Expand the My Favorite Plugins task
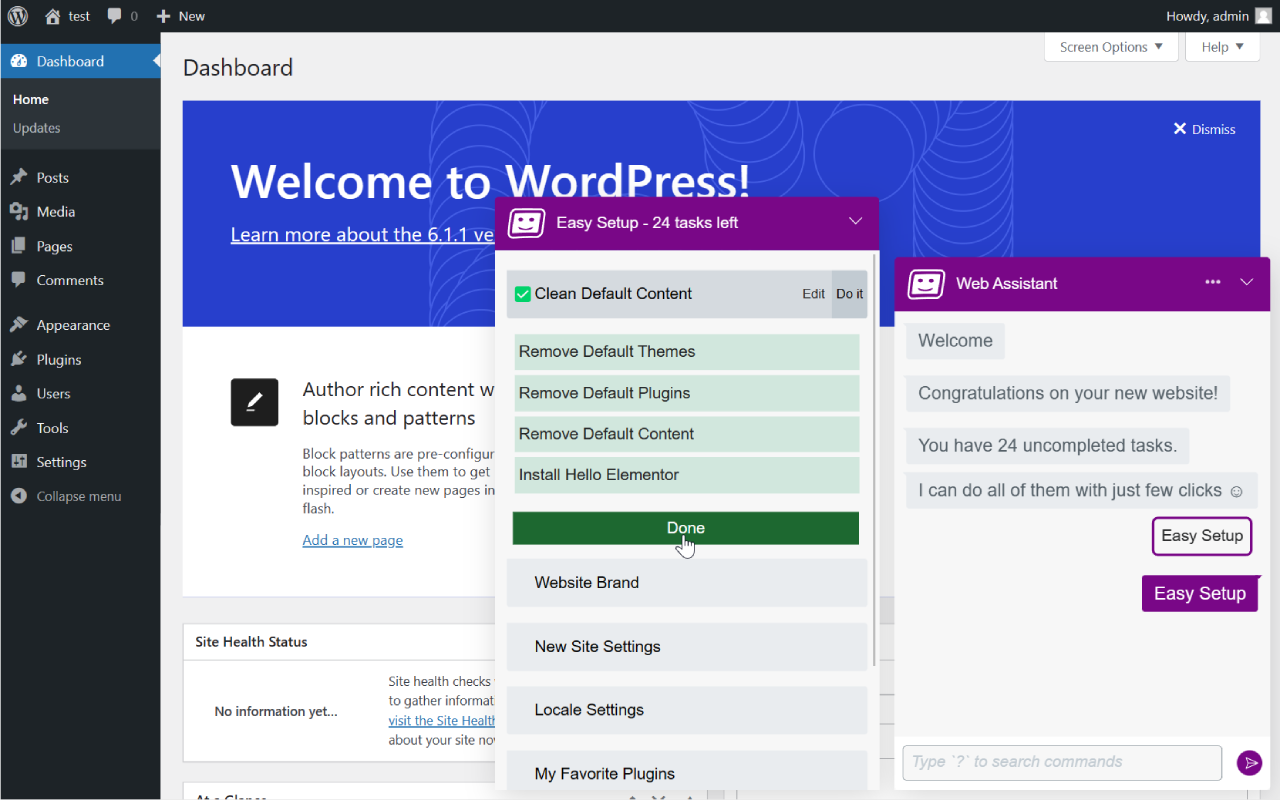 tap(687, 773)
